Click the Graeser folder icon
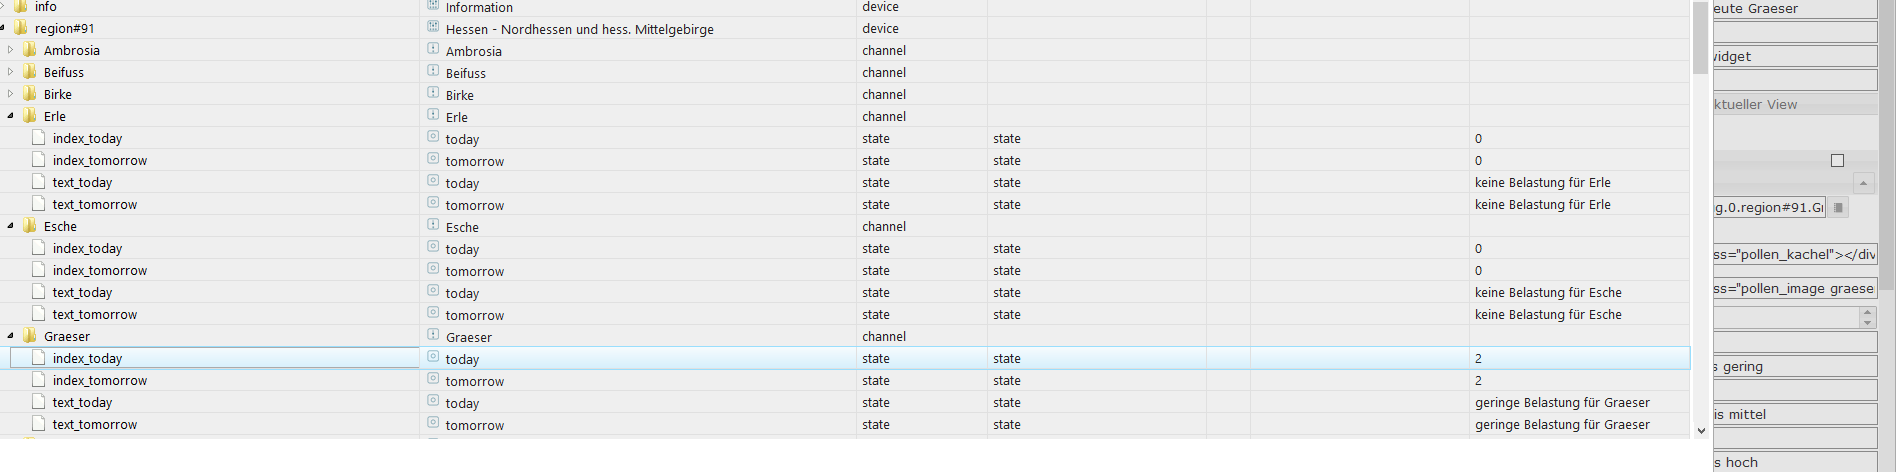The height and width of the screenshot is (472, 1896). [30, 336]
